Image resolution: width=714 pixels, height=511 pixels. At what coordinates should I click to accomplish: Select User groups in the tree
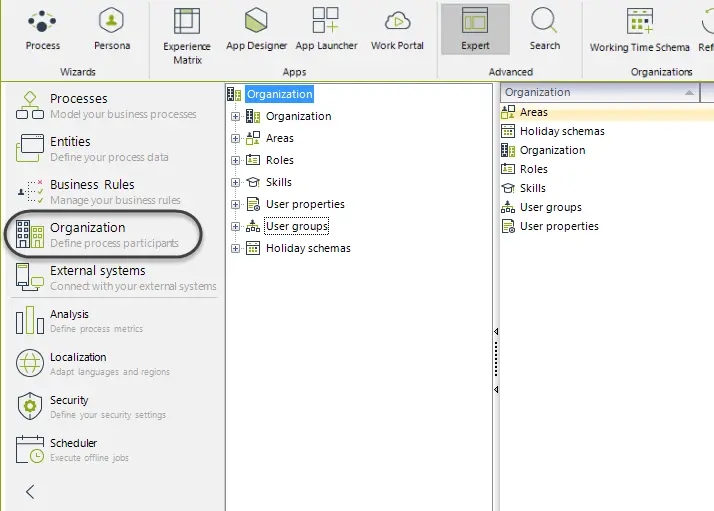[296, 226]
